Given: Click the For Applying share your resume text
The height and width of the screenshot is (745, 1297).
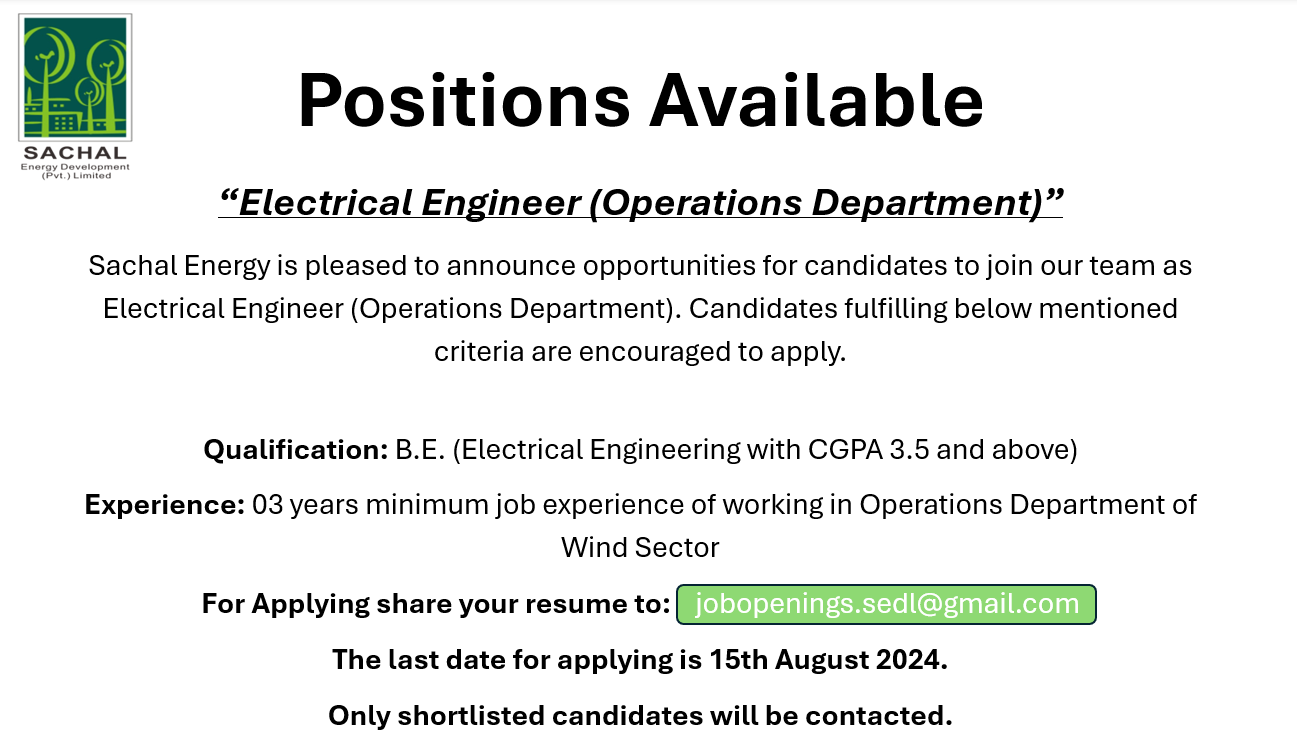Looking at the screenshot, I should click(436, 604).
